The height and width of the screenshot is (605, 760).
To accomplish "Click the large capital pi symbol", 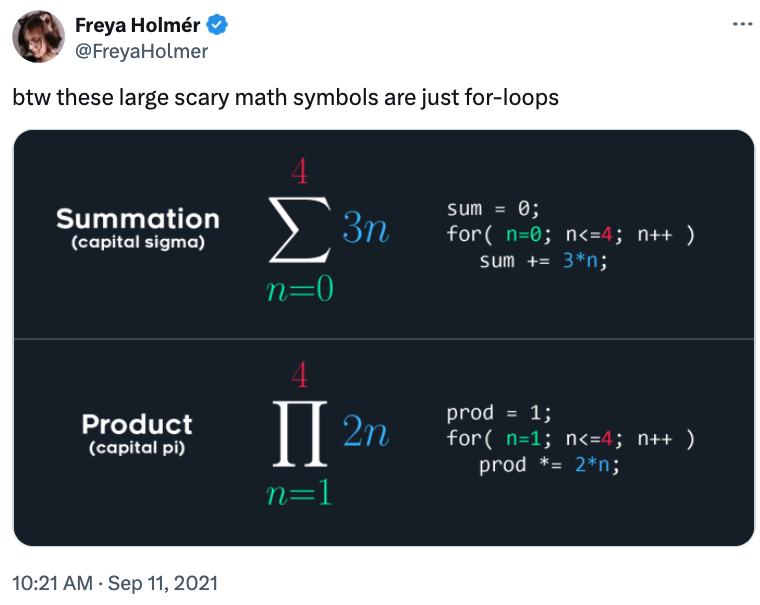I will tap(299, 433).
